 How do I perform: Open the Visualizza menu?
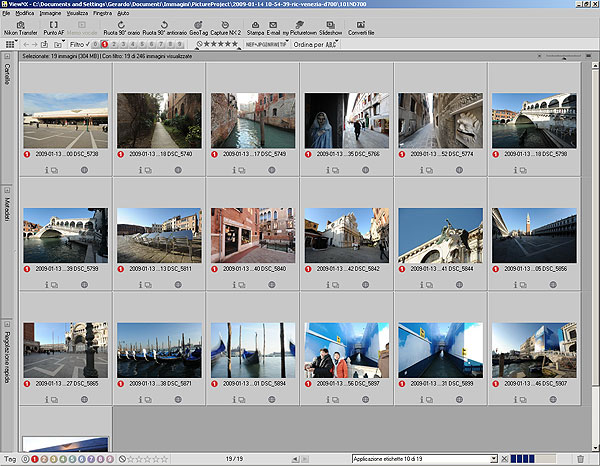pos(77,13)
